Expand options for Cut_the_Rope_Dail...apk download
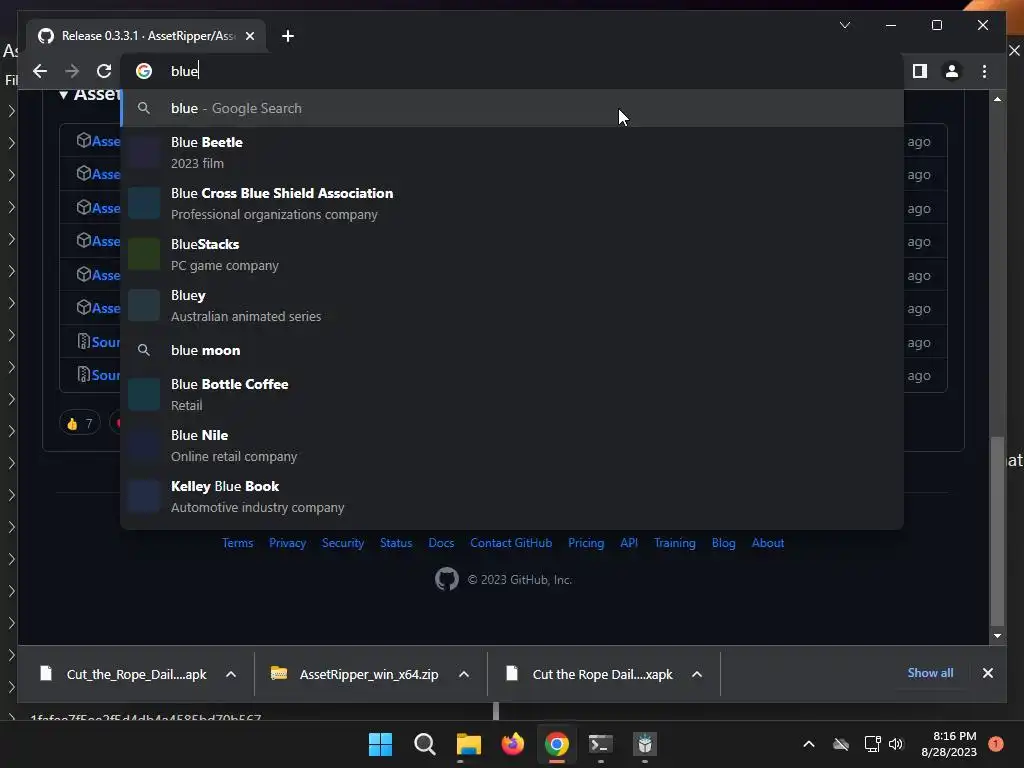 click(x=231, y=674)
